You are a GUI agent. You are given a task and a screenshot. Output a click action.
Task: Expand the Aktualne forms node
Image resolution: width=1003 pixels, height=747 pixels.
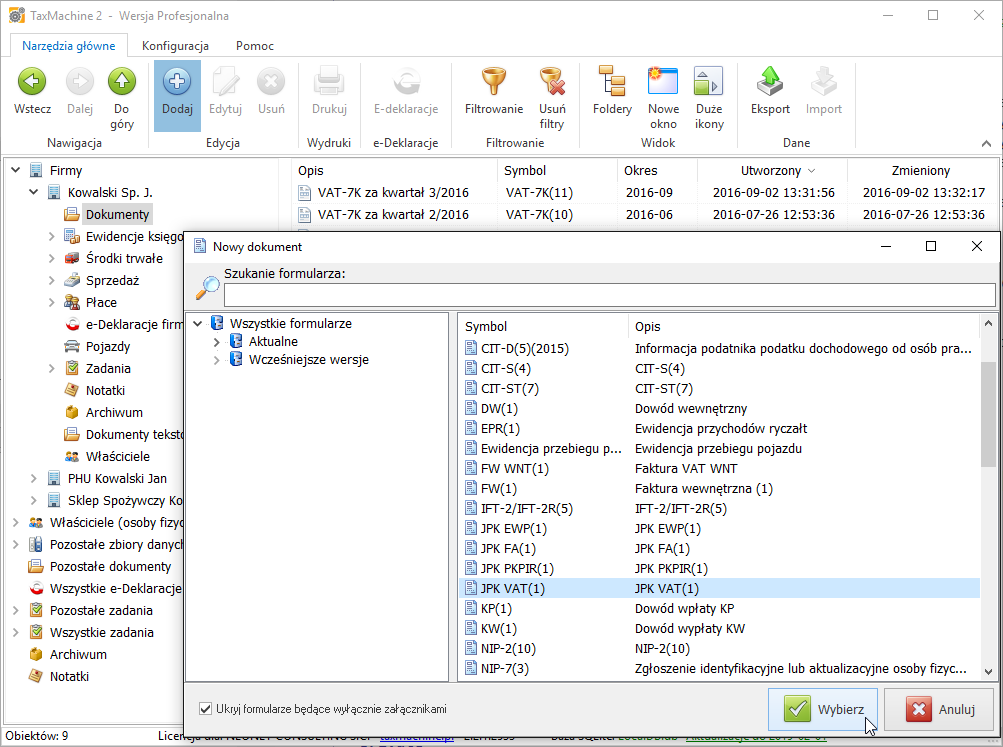[216, 342]
